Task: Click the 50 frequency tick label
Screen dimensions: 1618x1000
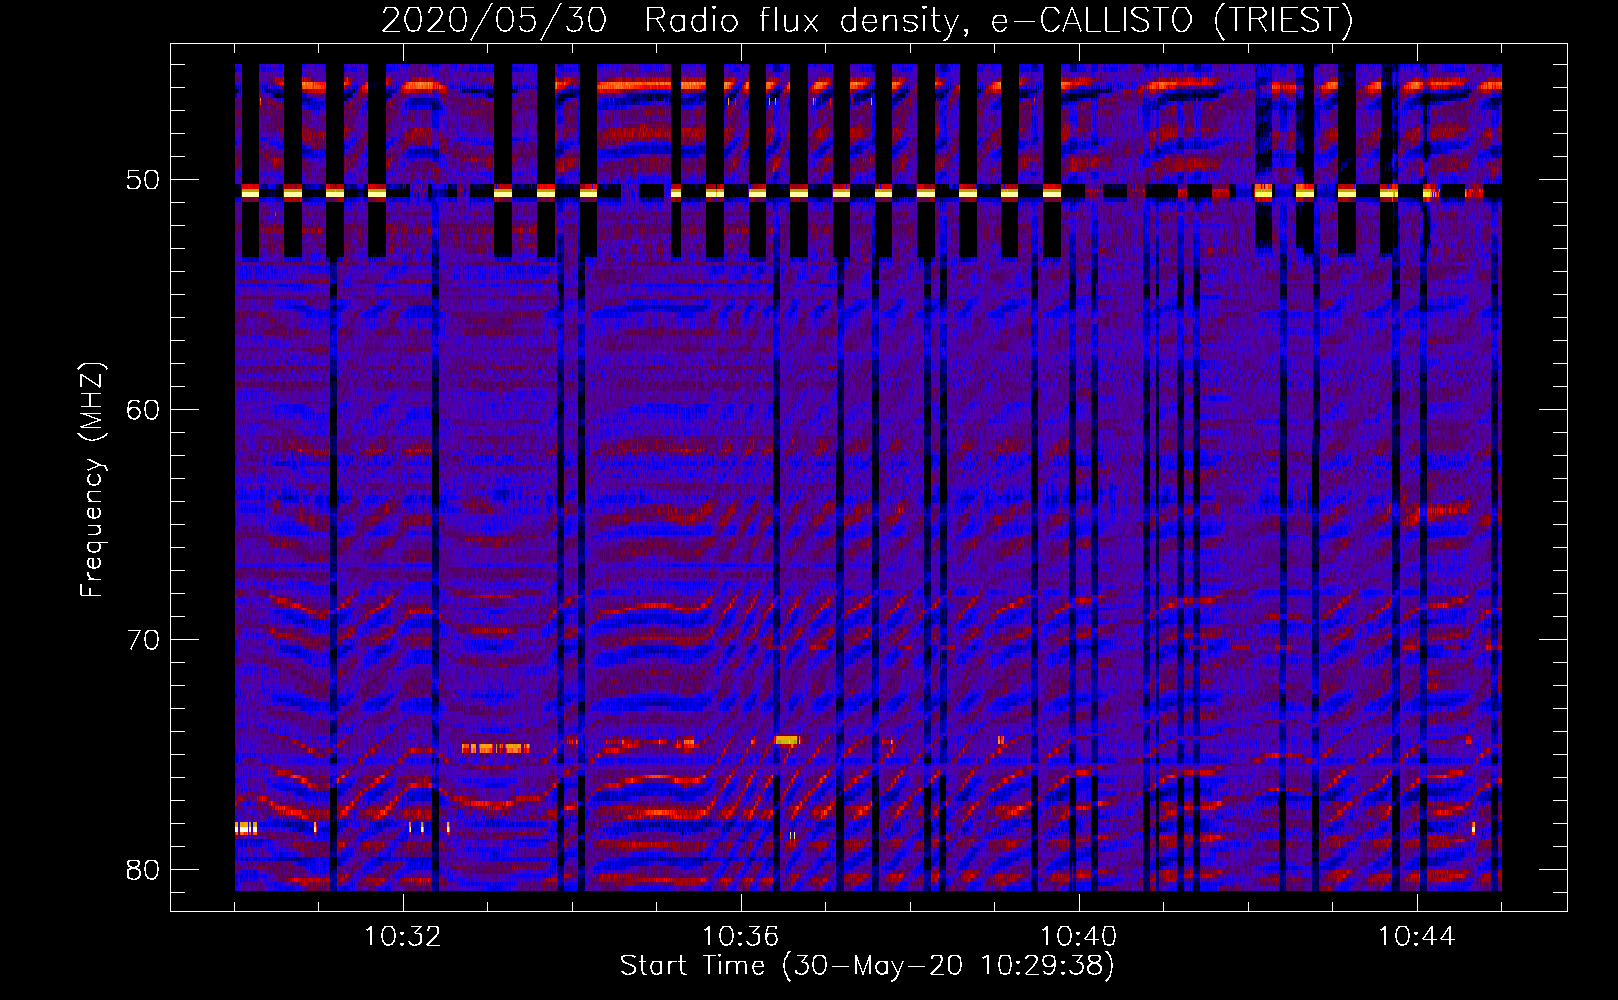Action: point(143,181)
